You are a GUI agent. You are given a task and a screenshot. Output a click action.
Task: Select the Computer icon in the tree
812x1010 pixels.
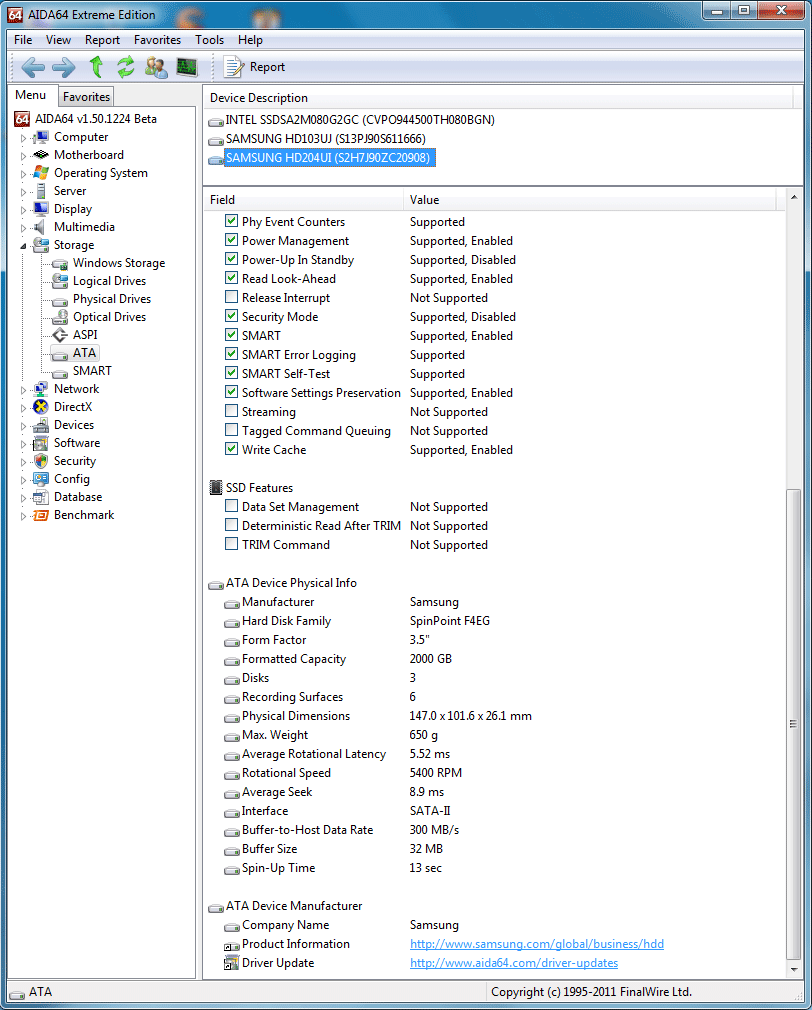(41, 137)
